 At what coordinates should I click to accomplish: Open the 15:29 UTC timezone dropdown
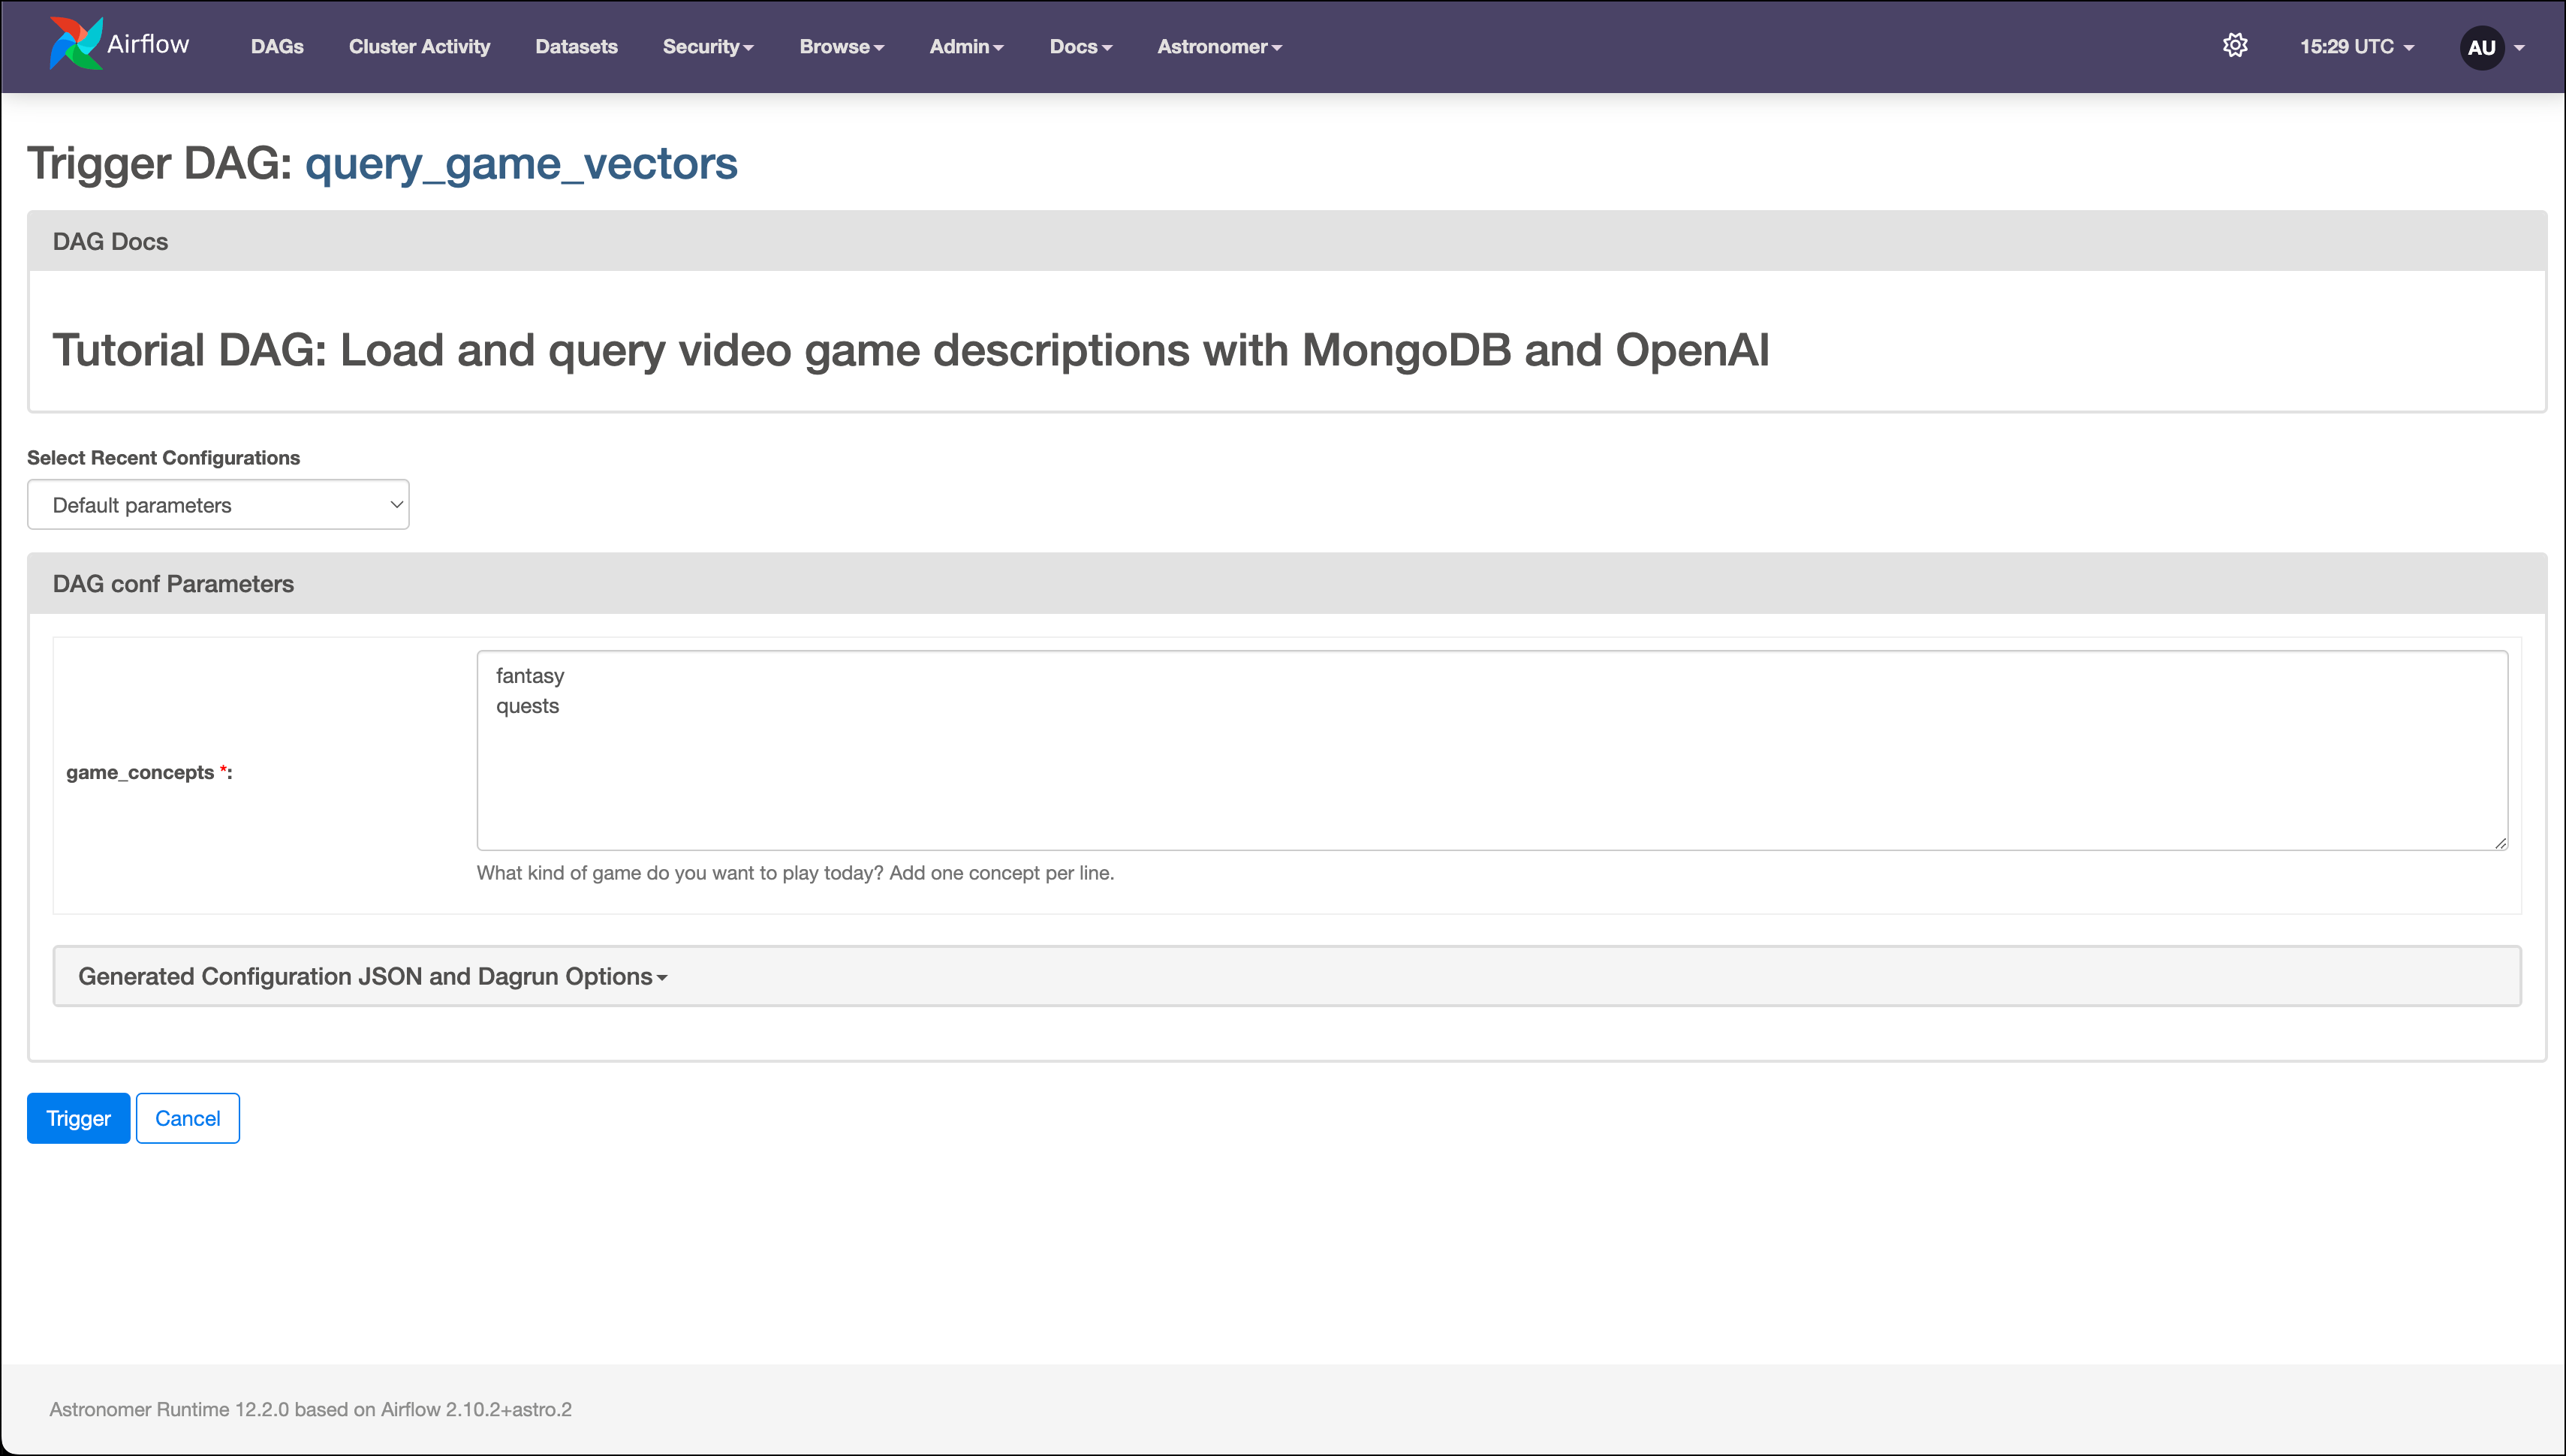(x=2356, y=47)
